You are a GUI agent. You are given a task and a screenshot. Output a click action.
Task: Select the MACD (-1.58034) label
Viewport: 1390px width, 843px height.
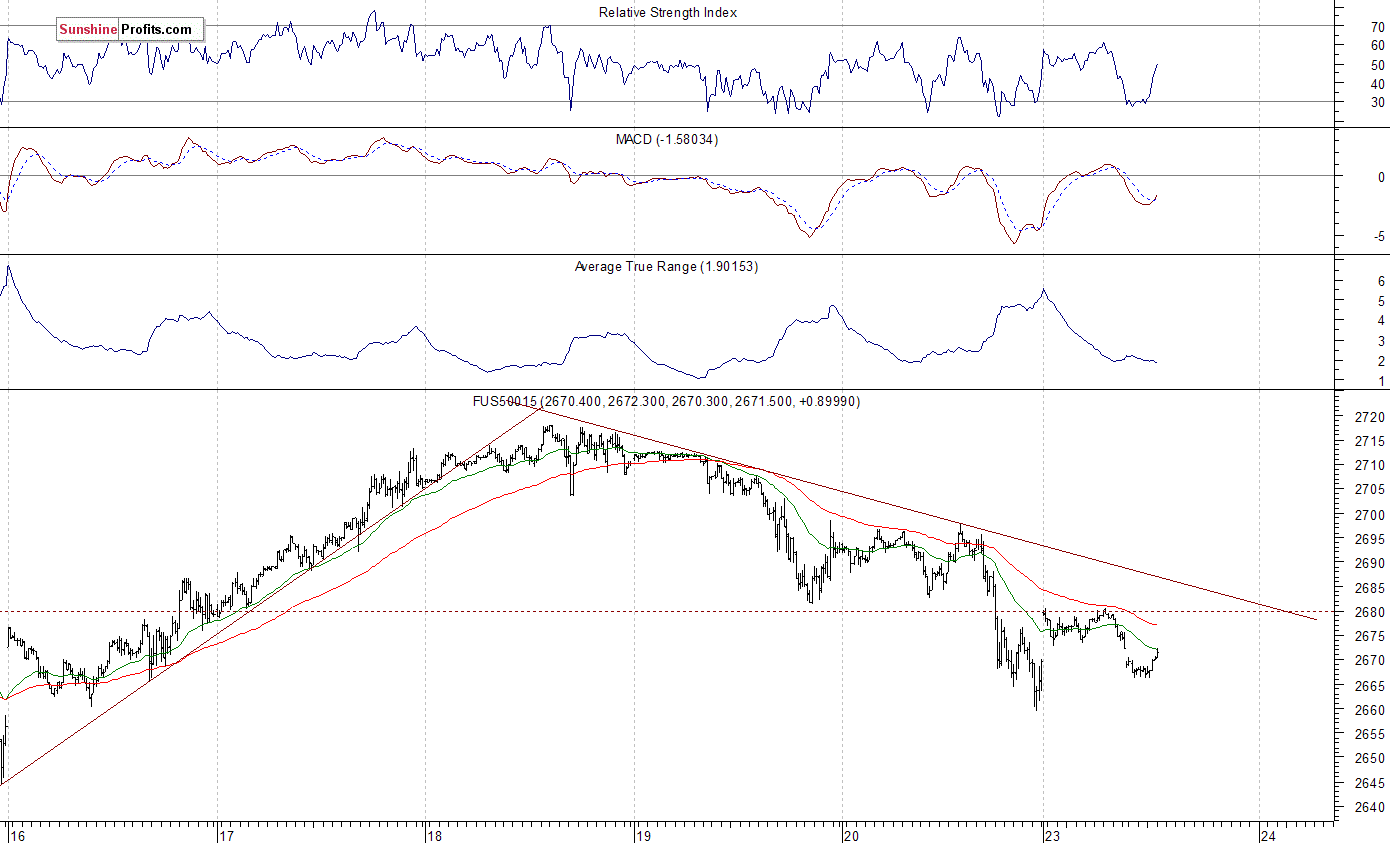[x=667, y=139]
